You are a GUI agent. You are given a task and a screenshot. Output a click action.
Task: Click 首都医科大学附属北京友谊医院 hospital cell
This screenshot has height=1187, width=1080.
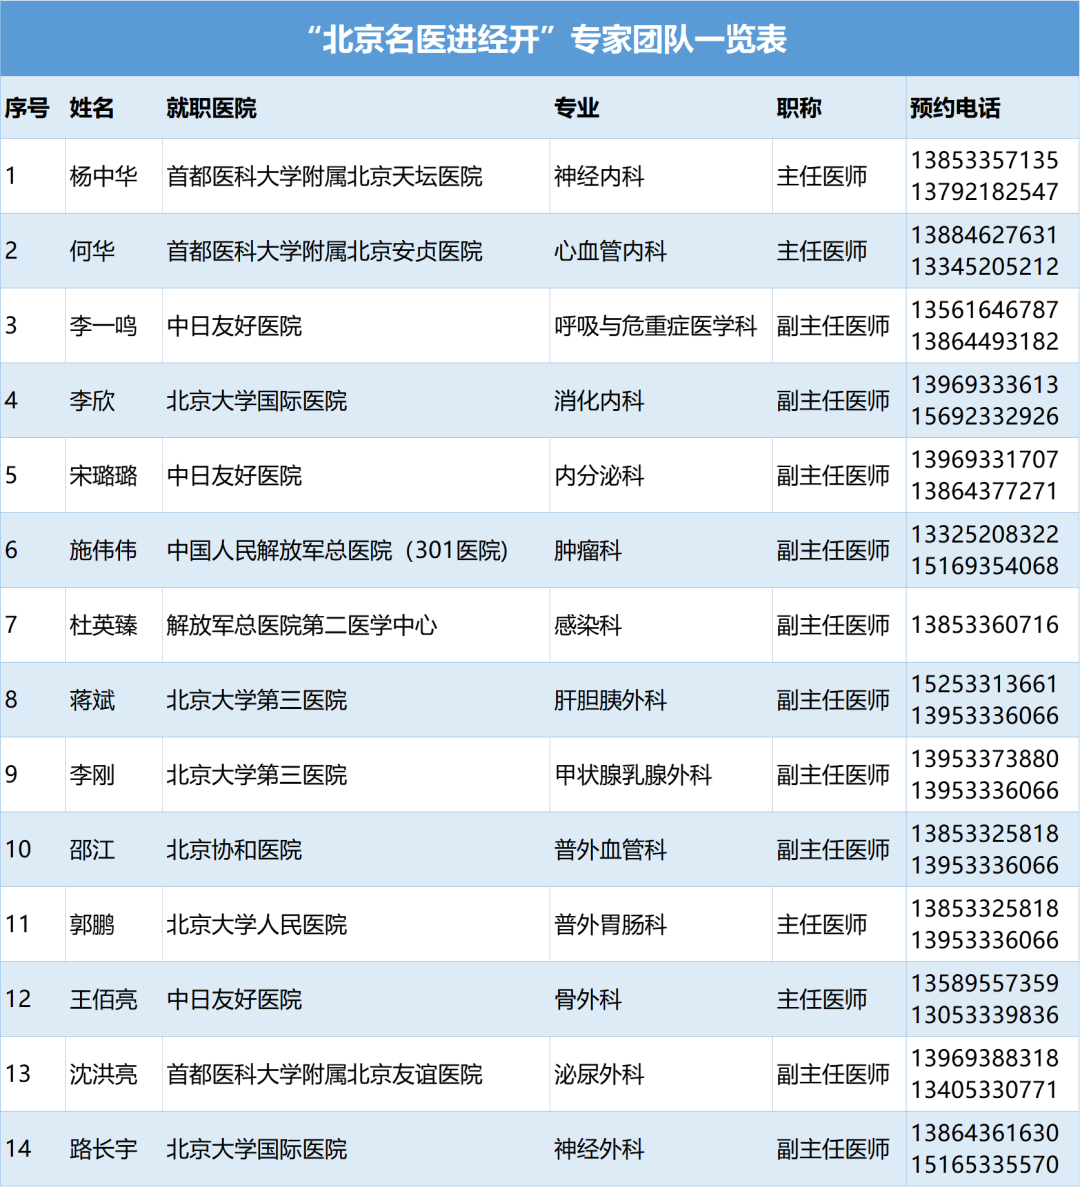(x=324, y=1074)
